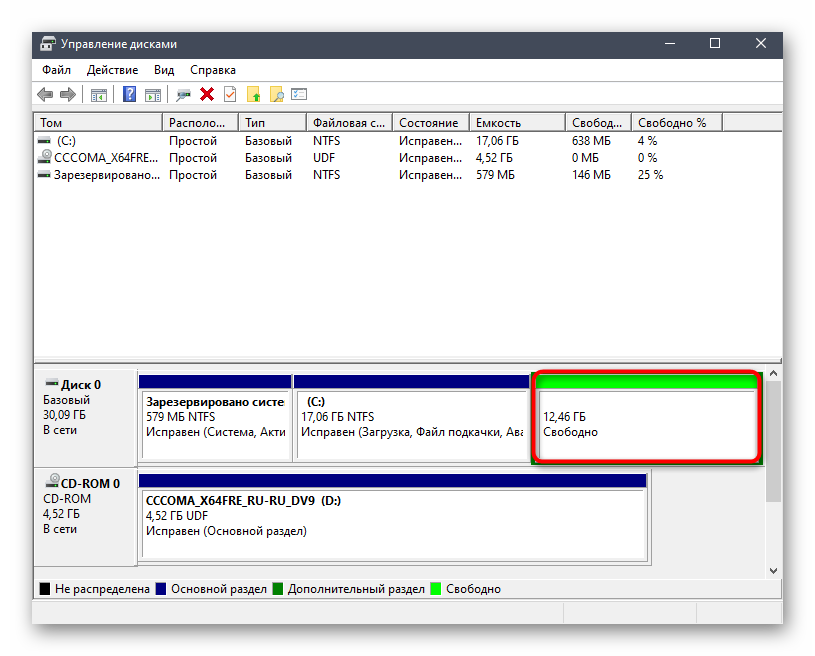Open the Вид menu
Image resolution: width=815 pixels, height=656 pixels.
click(164, 70)
